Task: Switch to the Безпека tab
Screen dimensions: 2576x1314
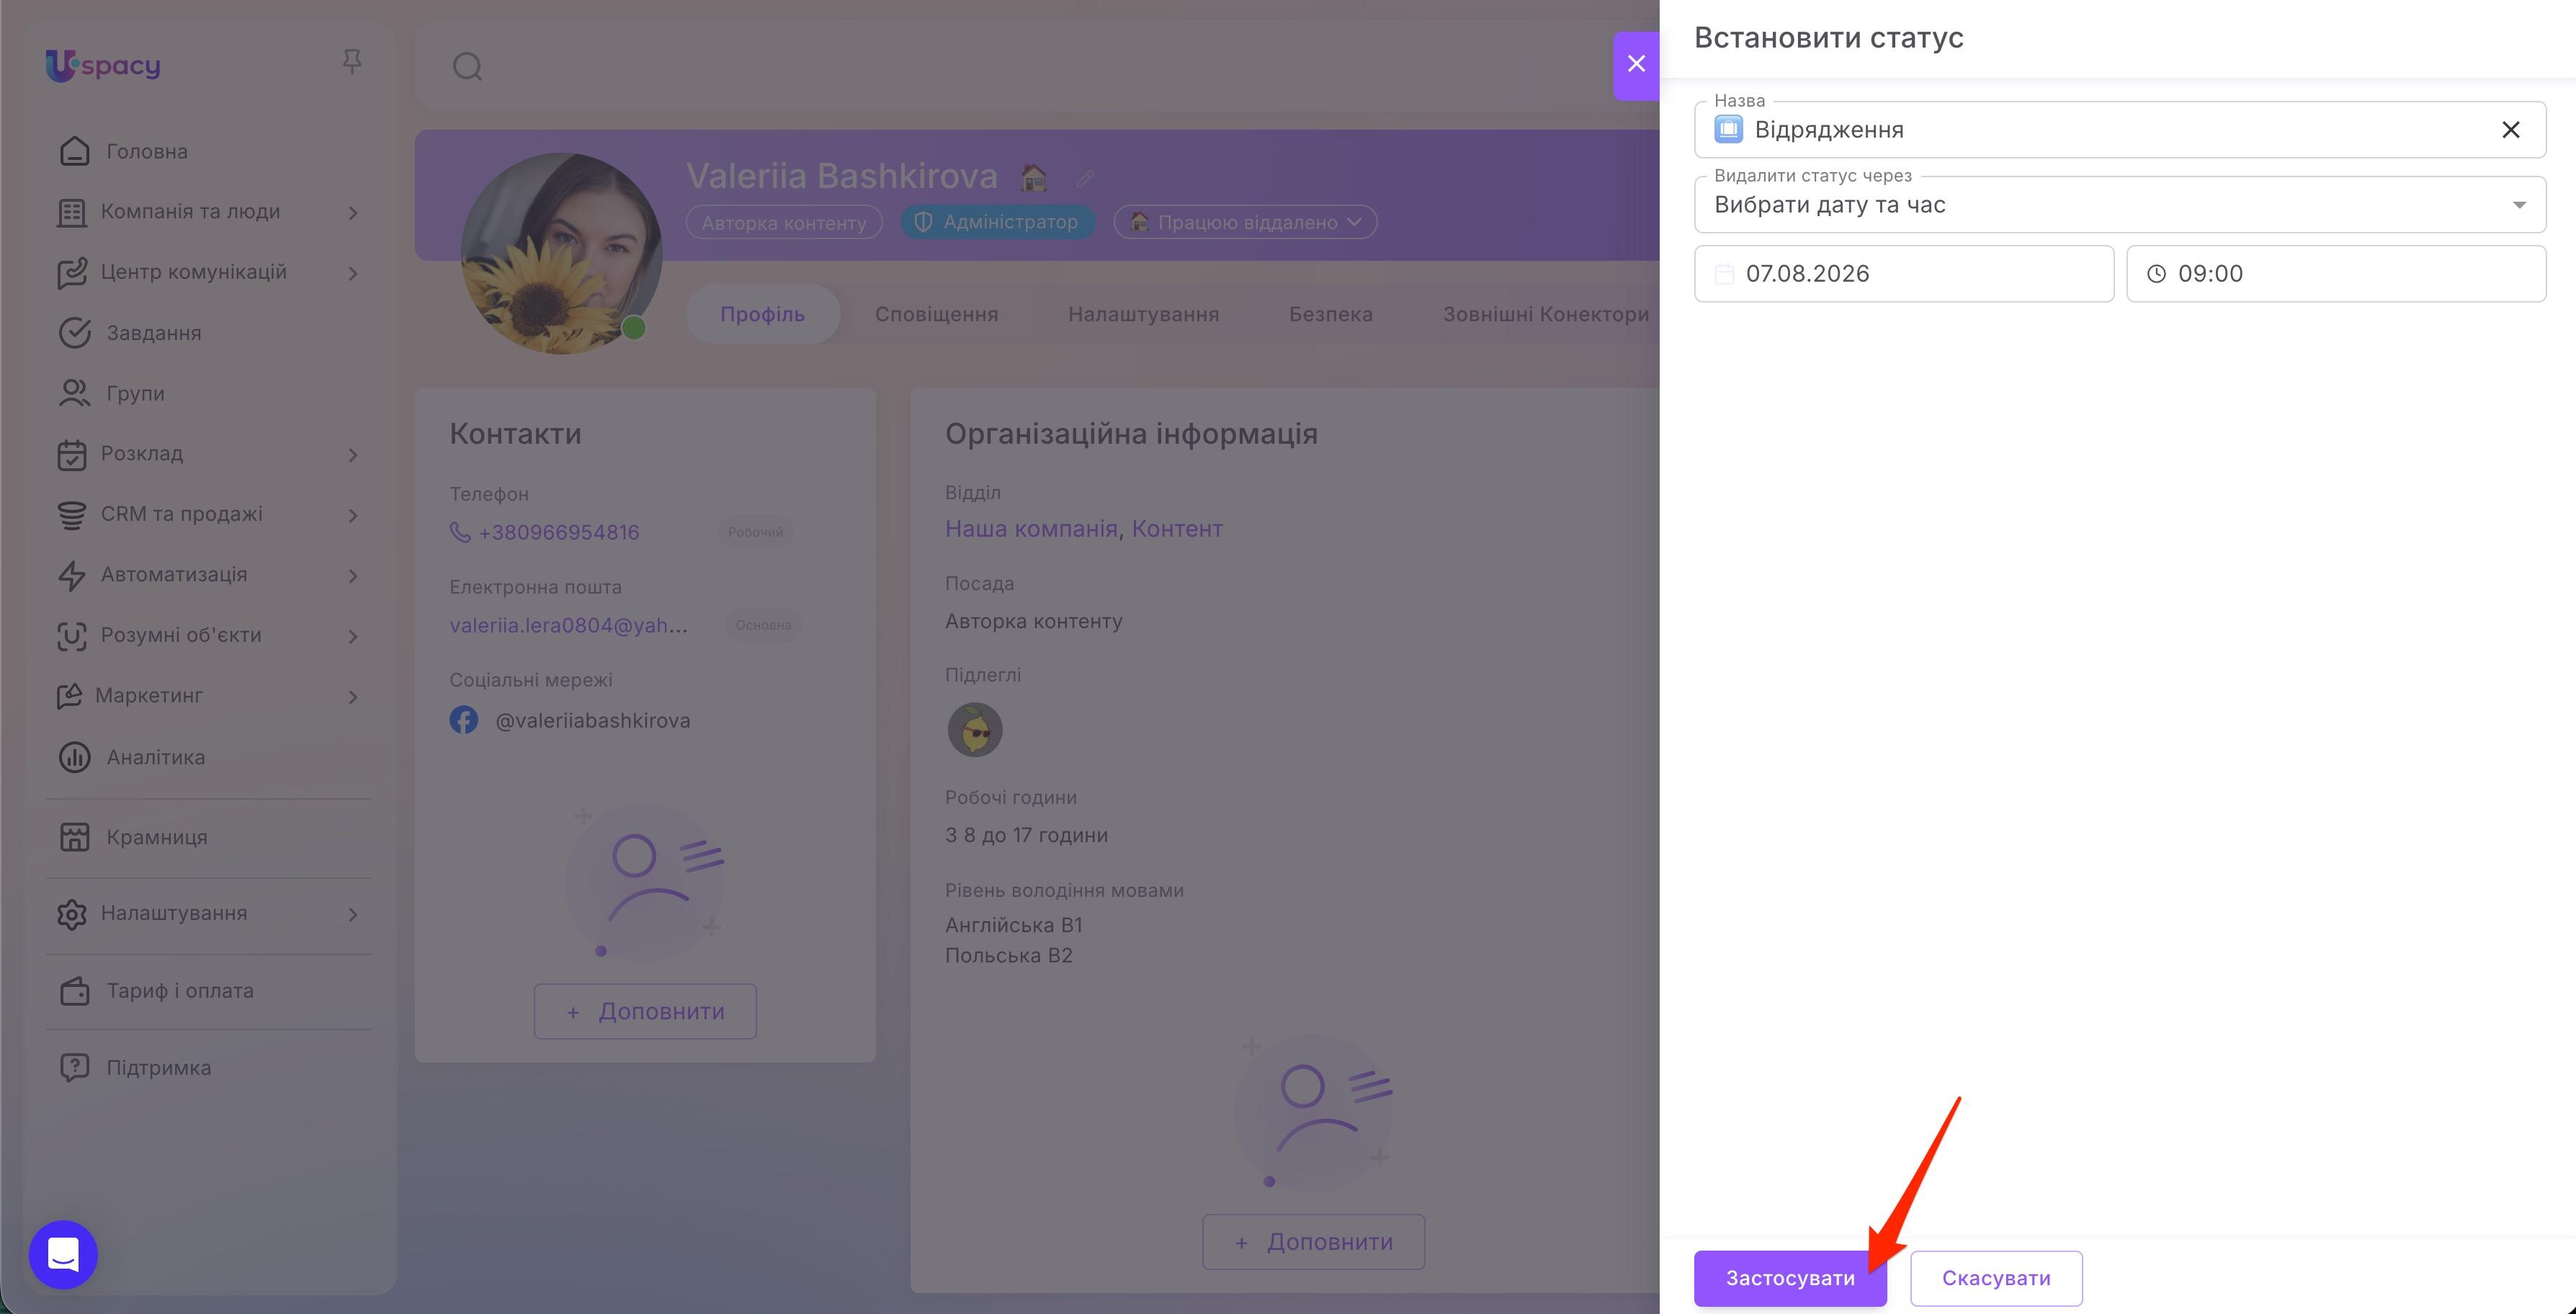Action: click(1330, 314)
